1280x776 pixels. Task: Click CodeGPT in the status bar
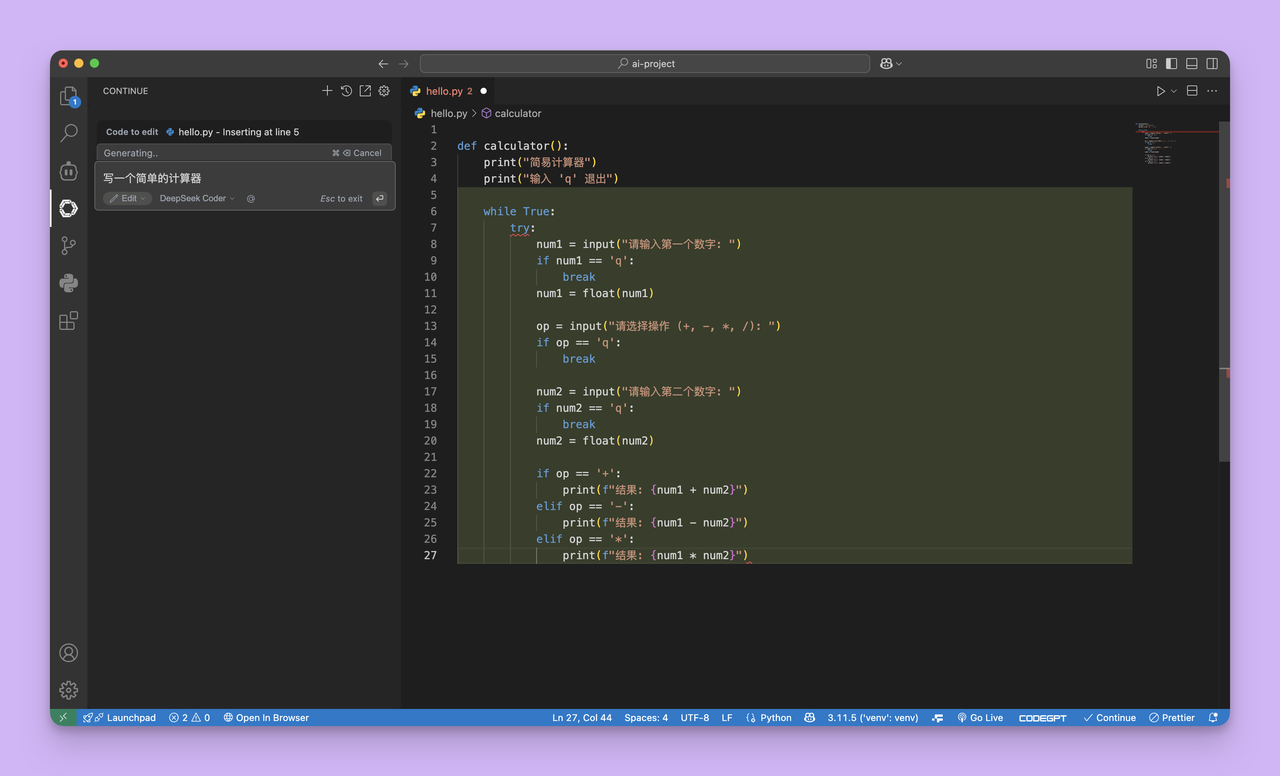coord(1042,718)
